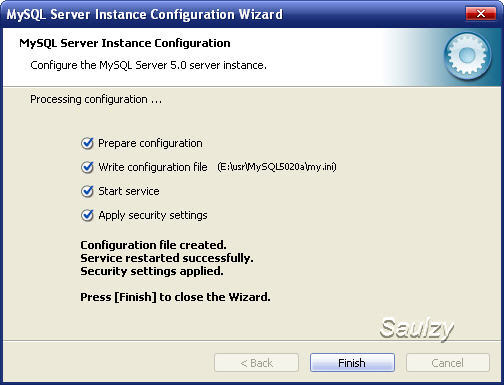This screenshot has height=385, width=504.
Task: Click the Prepare configuration checkmark icon
Action: 87,143
